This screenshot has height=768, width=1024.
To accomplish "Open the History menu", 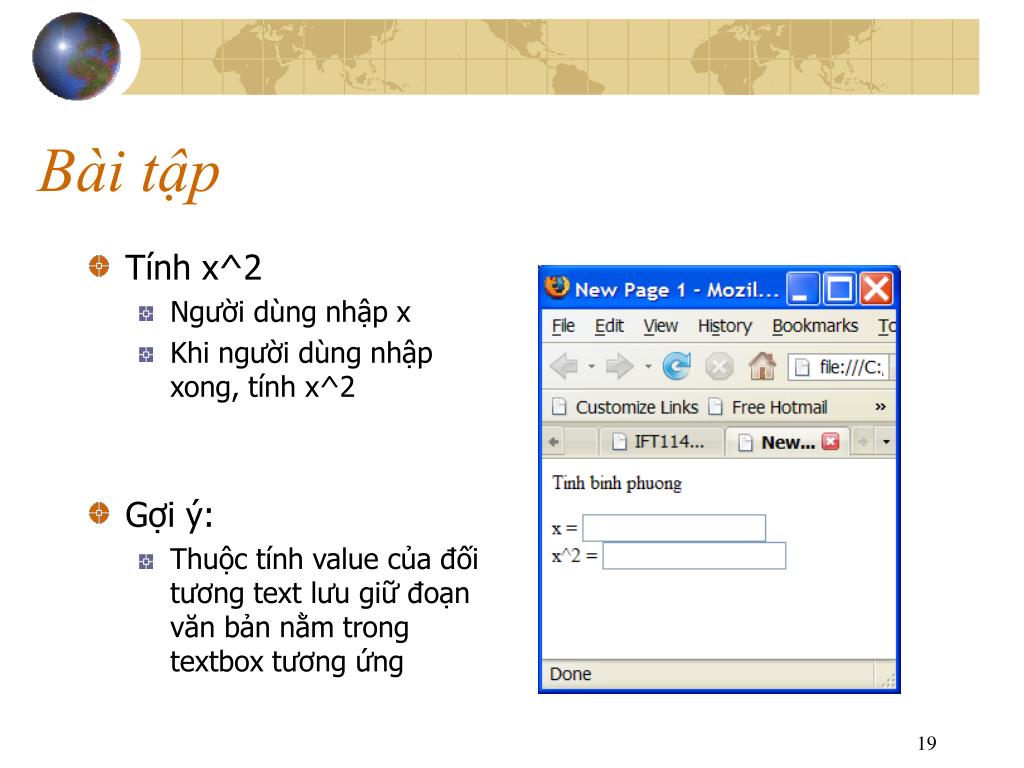I will (724, 326).
